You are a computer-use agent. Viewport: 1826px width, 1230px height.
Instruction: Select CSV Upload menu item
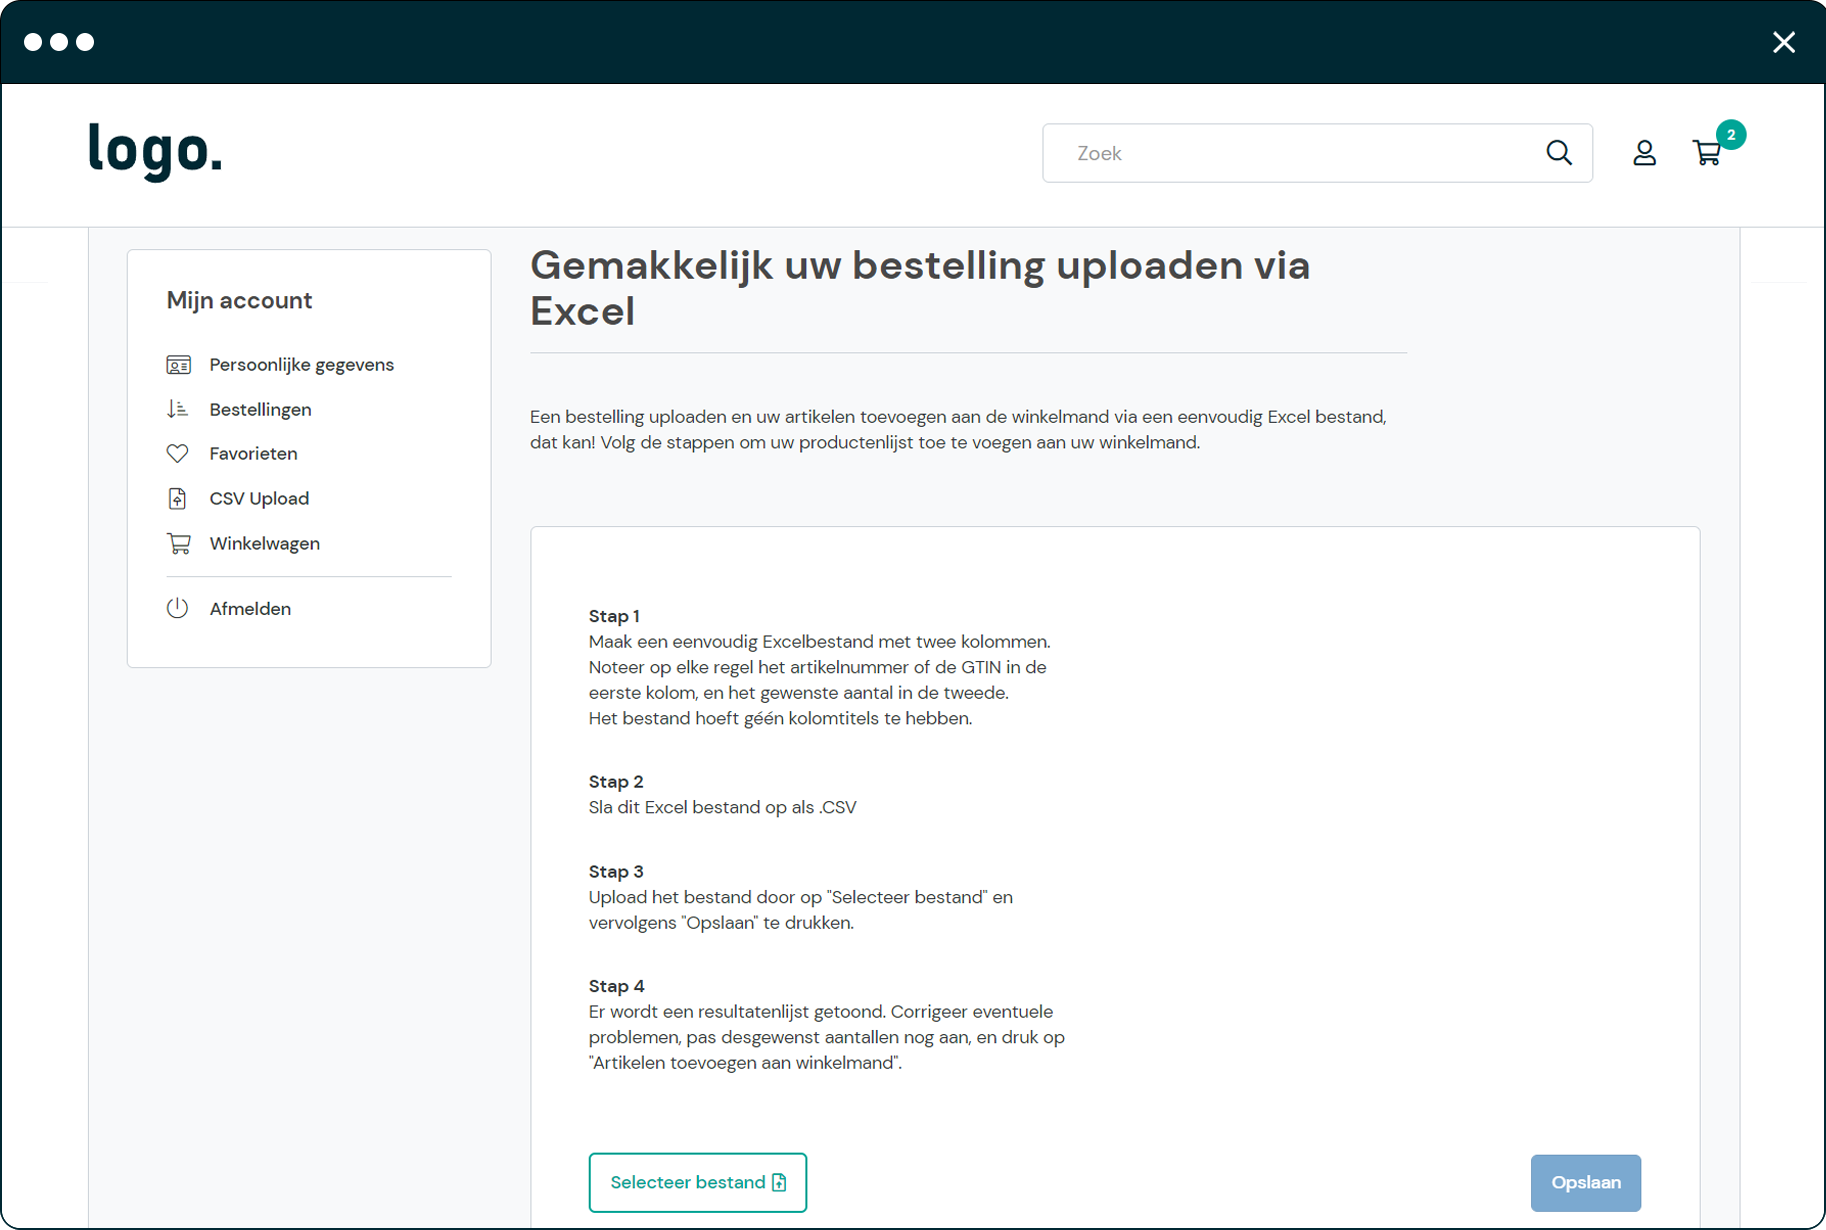click(x=259, y=498)
